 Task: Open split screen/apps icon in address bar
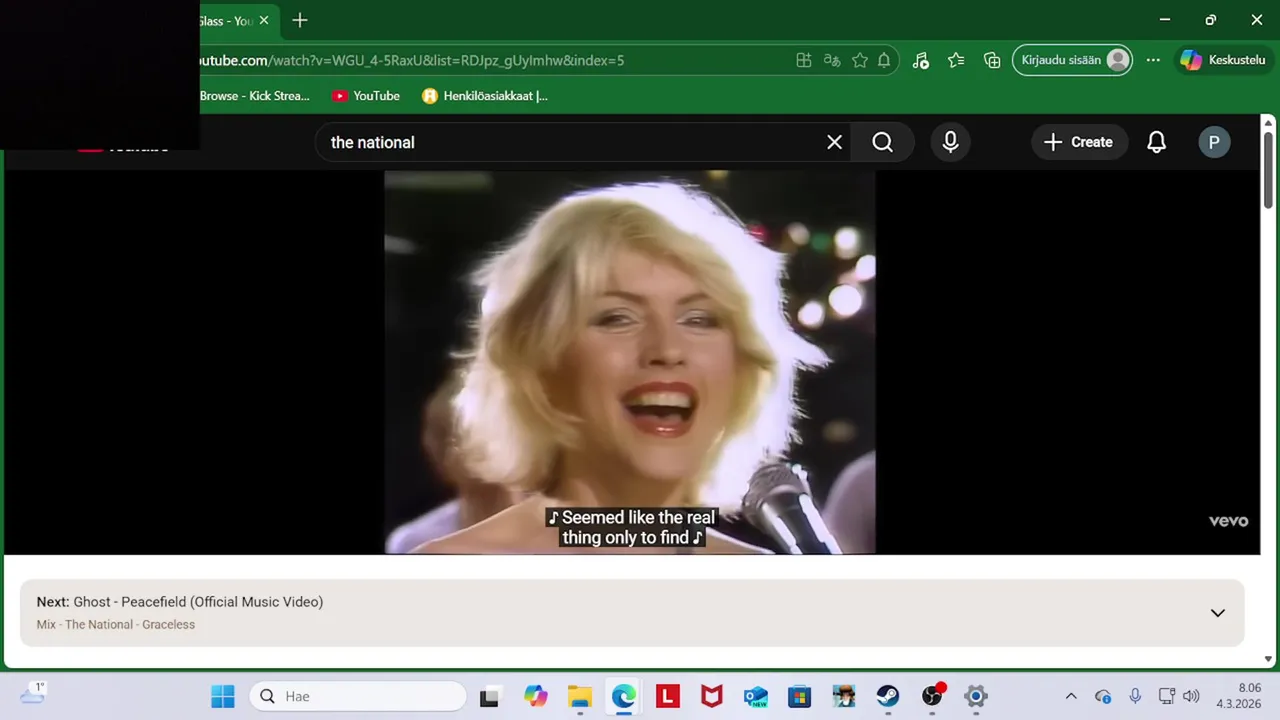tap(803, 60)
